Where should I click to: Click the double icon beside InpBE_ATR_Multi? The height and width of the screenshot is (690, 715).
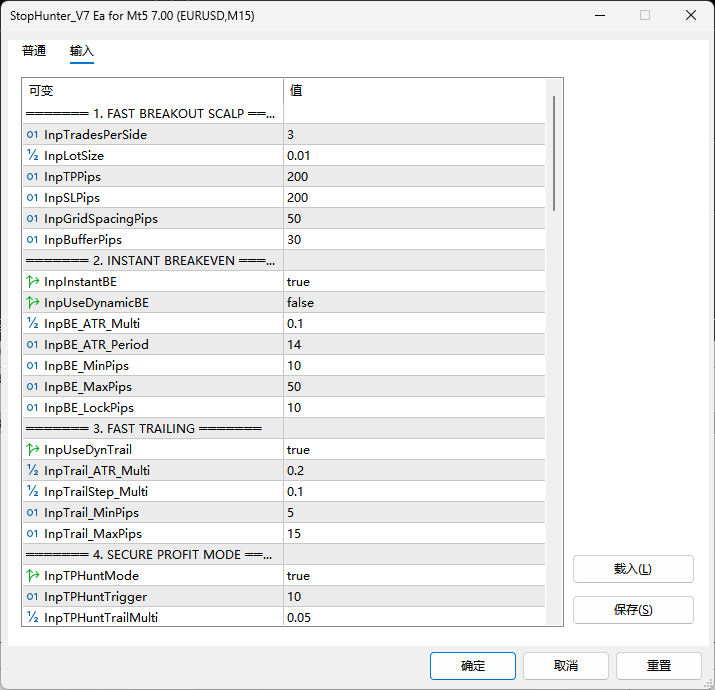pyautogui.click(x=33, y=324)
